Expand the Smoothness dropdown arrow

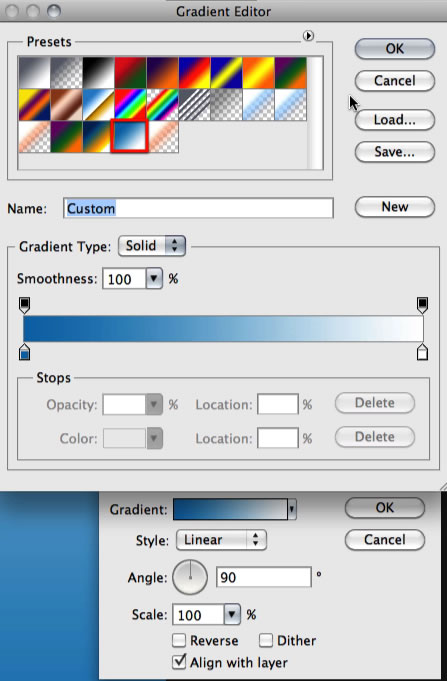coord(154,279)
